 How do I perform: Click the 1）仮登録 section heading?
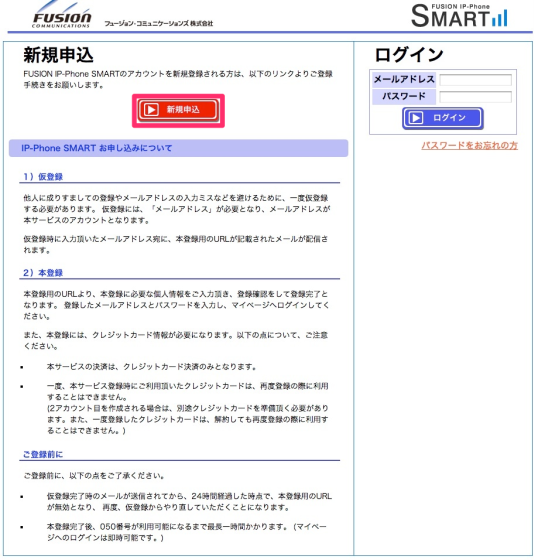(43, 177)
